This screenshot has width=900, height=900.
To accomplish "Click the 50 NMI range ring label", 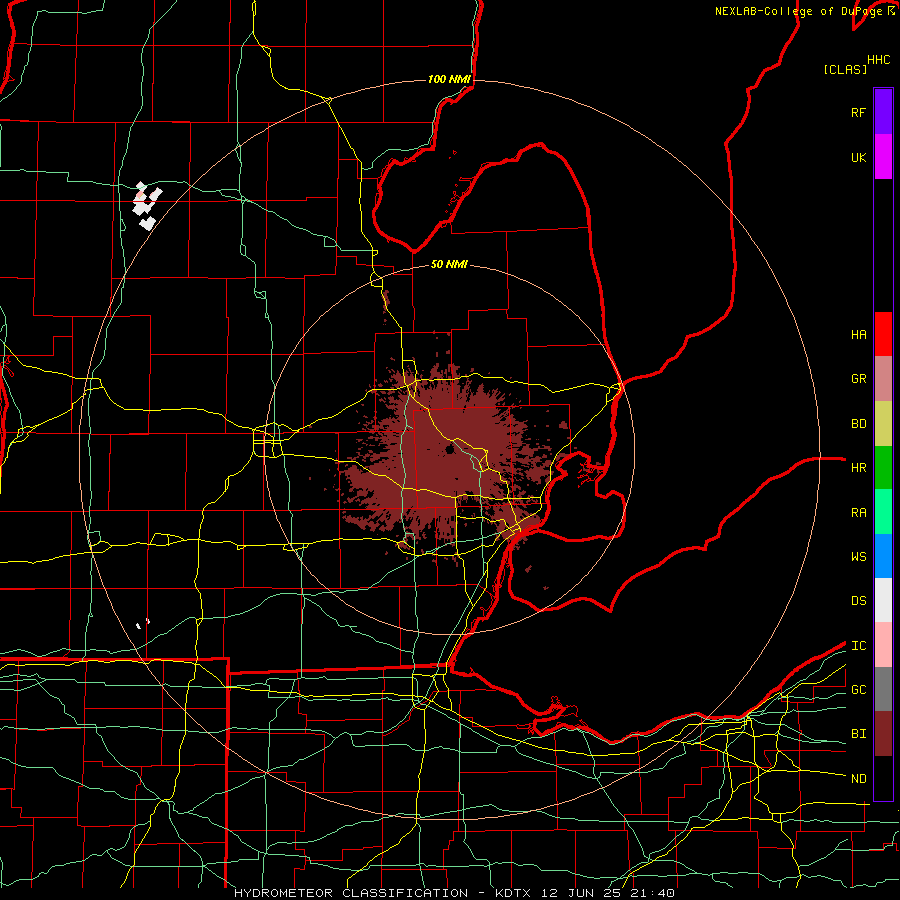I will [449, 264].
